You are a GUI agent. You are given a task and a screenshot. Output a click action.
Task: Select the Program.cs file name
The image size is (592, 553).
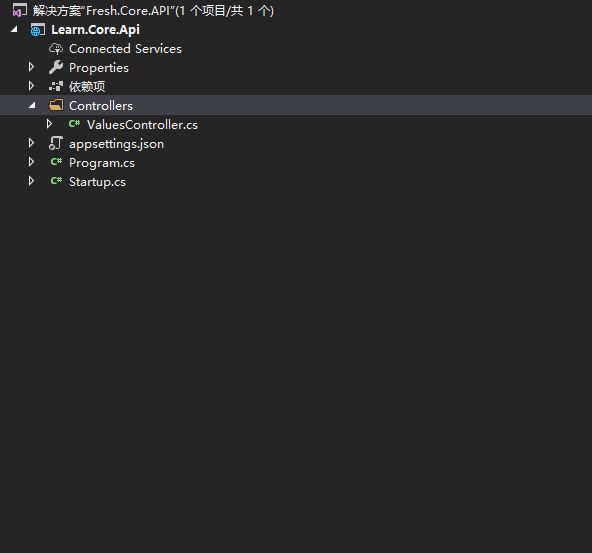[102, 163]
